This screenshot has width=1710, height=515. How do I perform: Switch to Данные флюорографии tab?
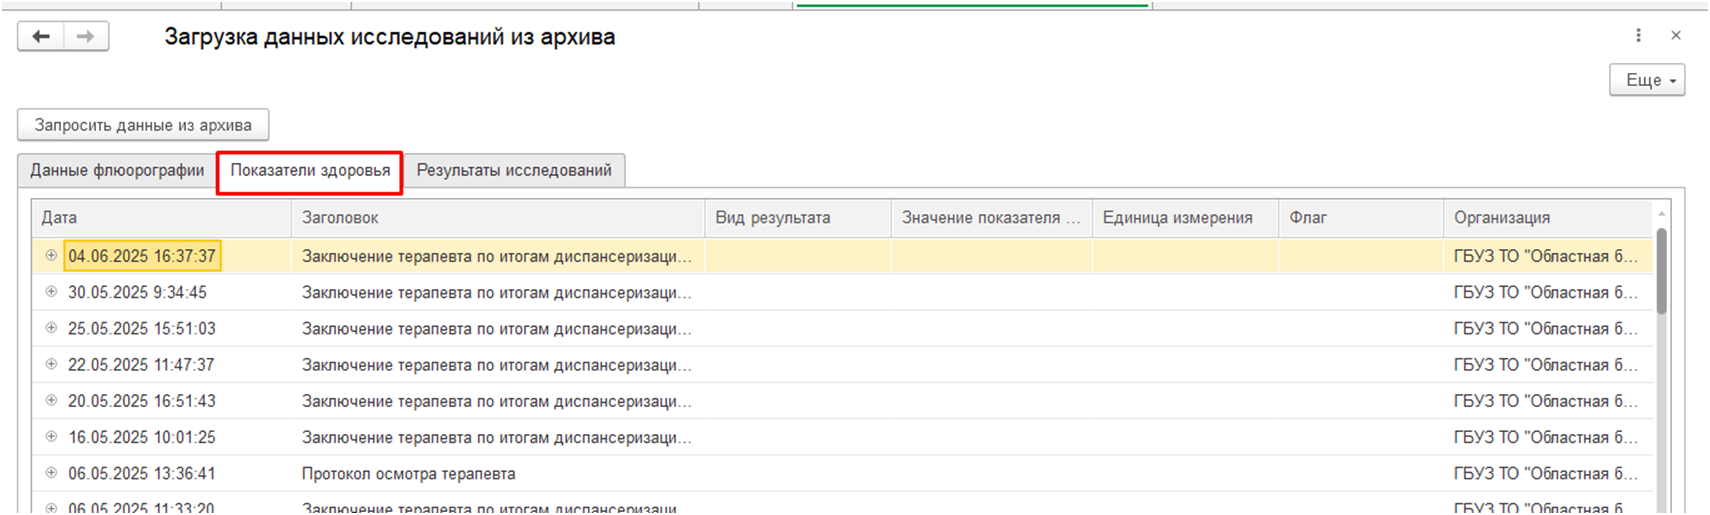(x=117, y=170)
